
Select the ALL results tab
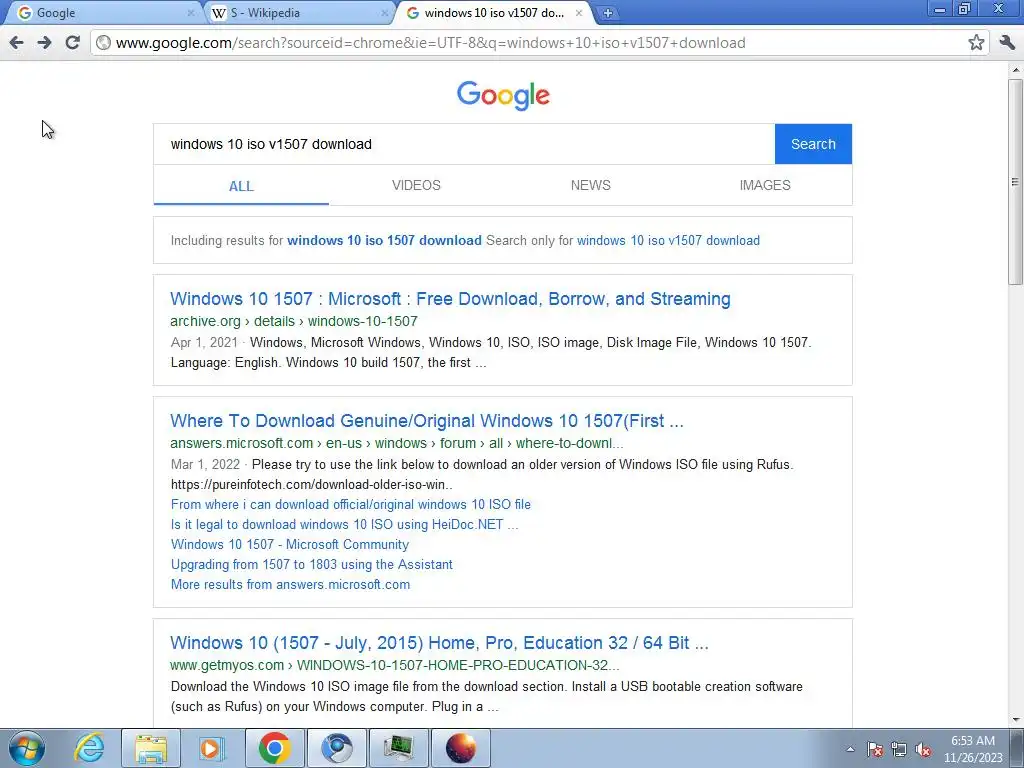(241, 186)
